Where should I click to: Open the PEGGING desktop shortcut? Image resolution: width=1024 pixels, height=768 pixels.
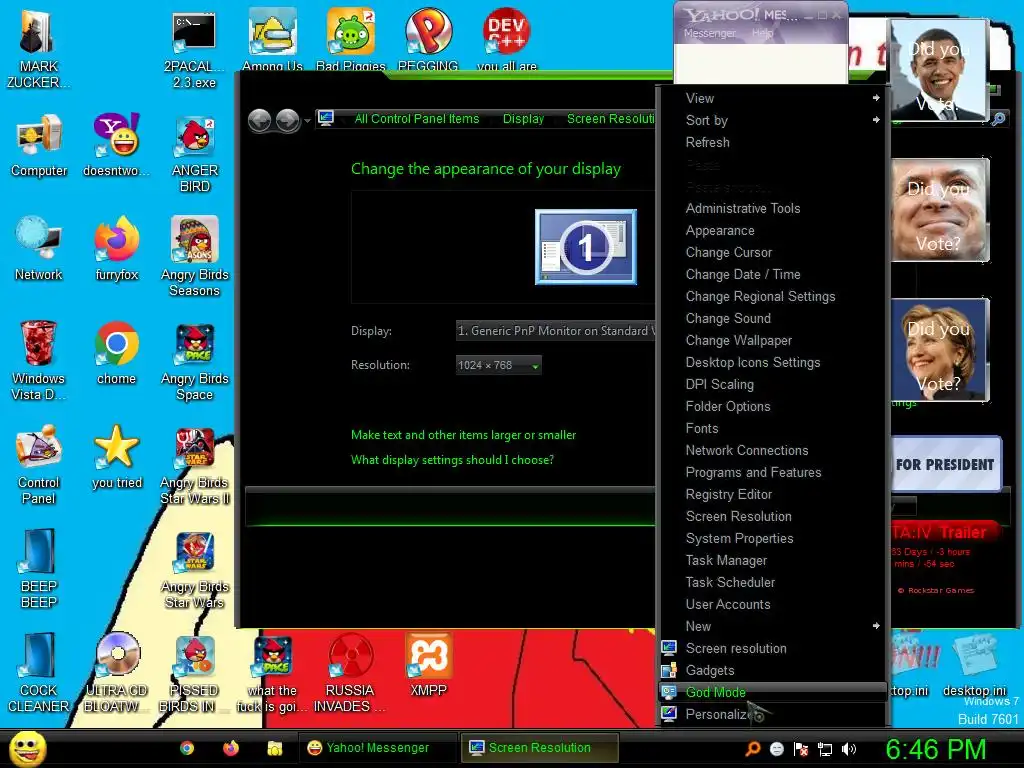[428, 39]
